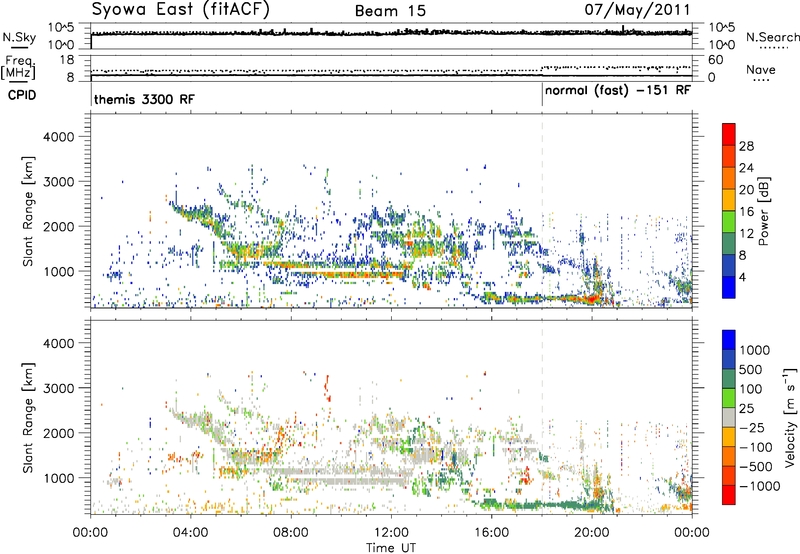Click the '12:00' time axis tick label
Viewport: 800px width, 554px height.
(391, 533)
